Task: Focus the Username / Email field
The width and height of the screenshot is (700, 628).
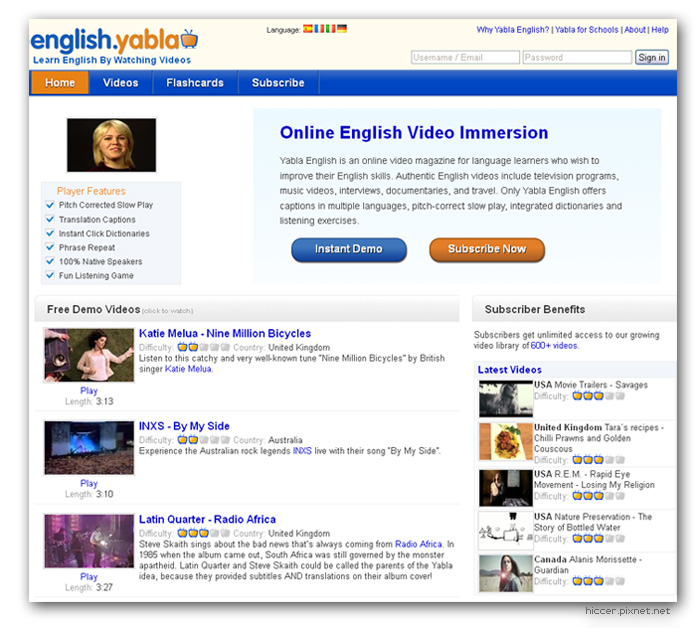Action: pyautogui.click(x=465, y=58)
